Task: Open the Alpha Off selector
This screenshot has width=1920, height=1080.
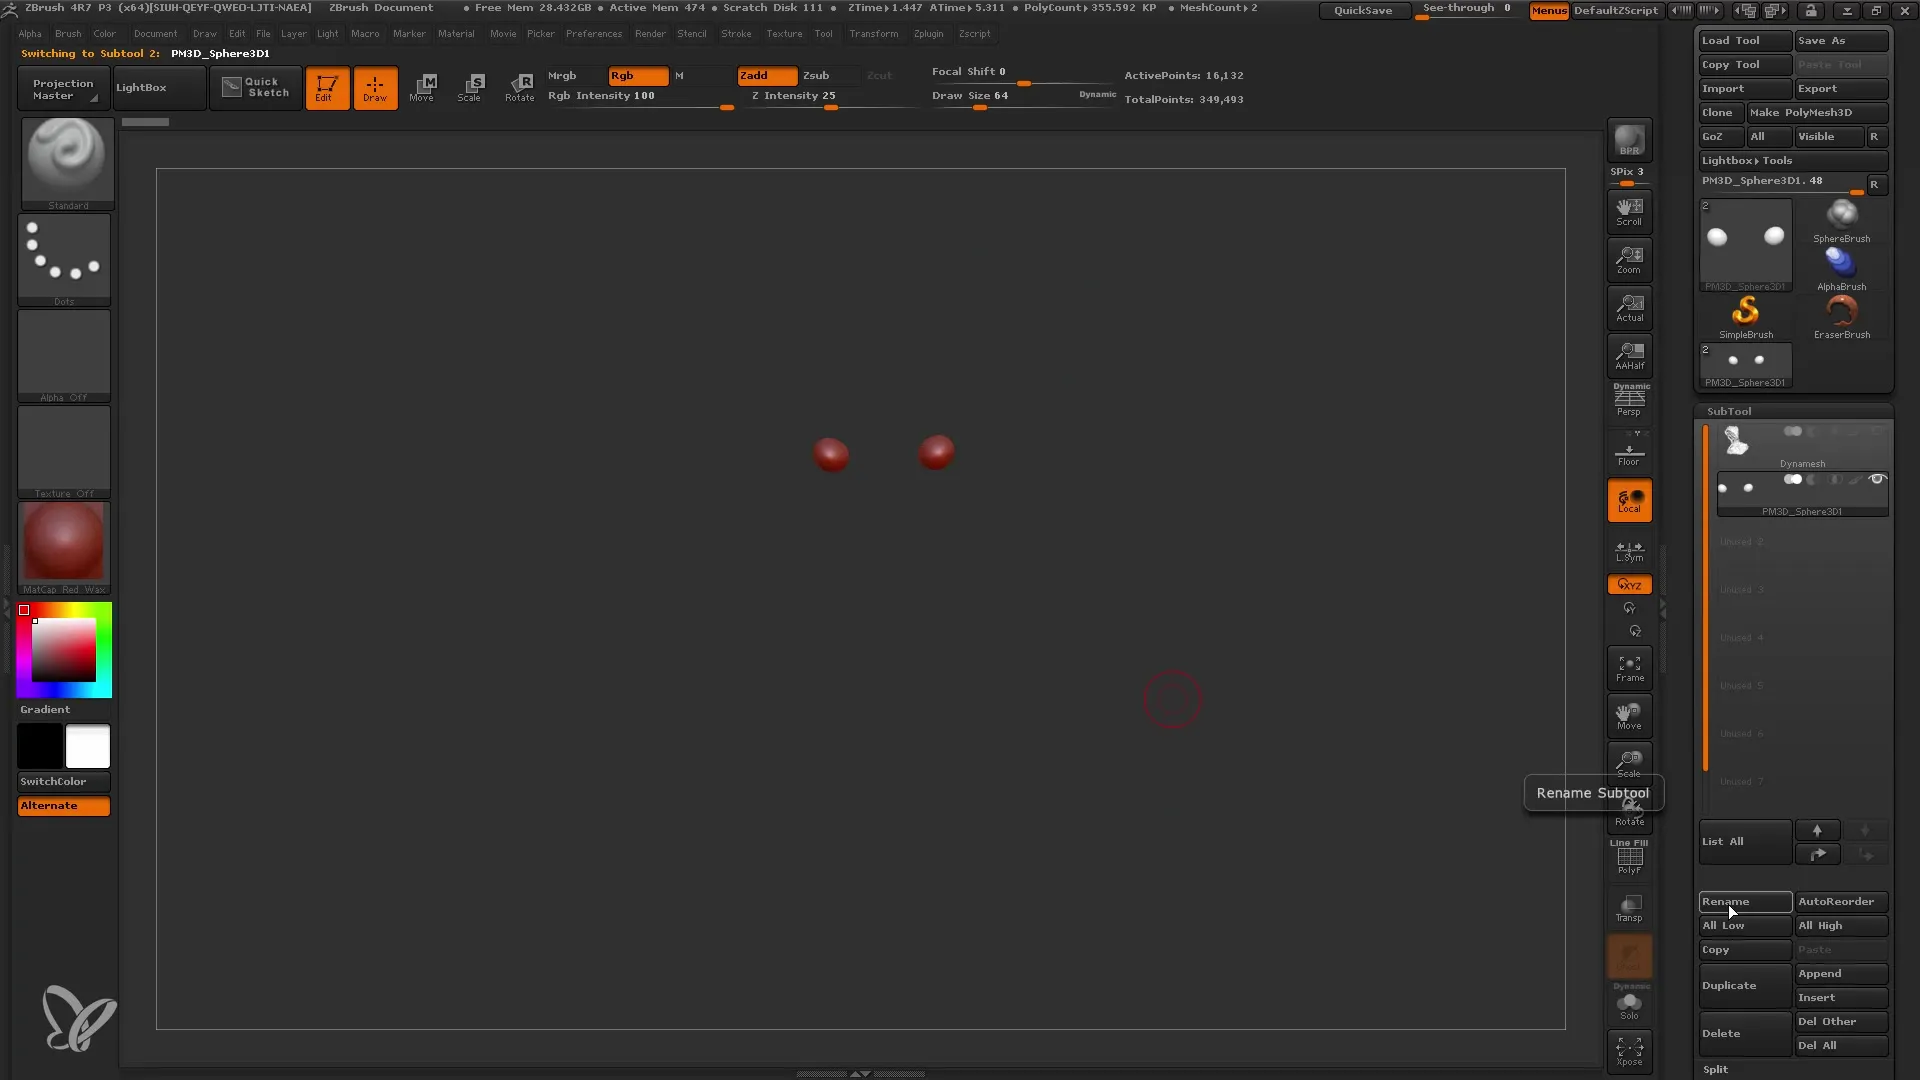Action: (x=64, y=355)
